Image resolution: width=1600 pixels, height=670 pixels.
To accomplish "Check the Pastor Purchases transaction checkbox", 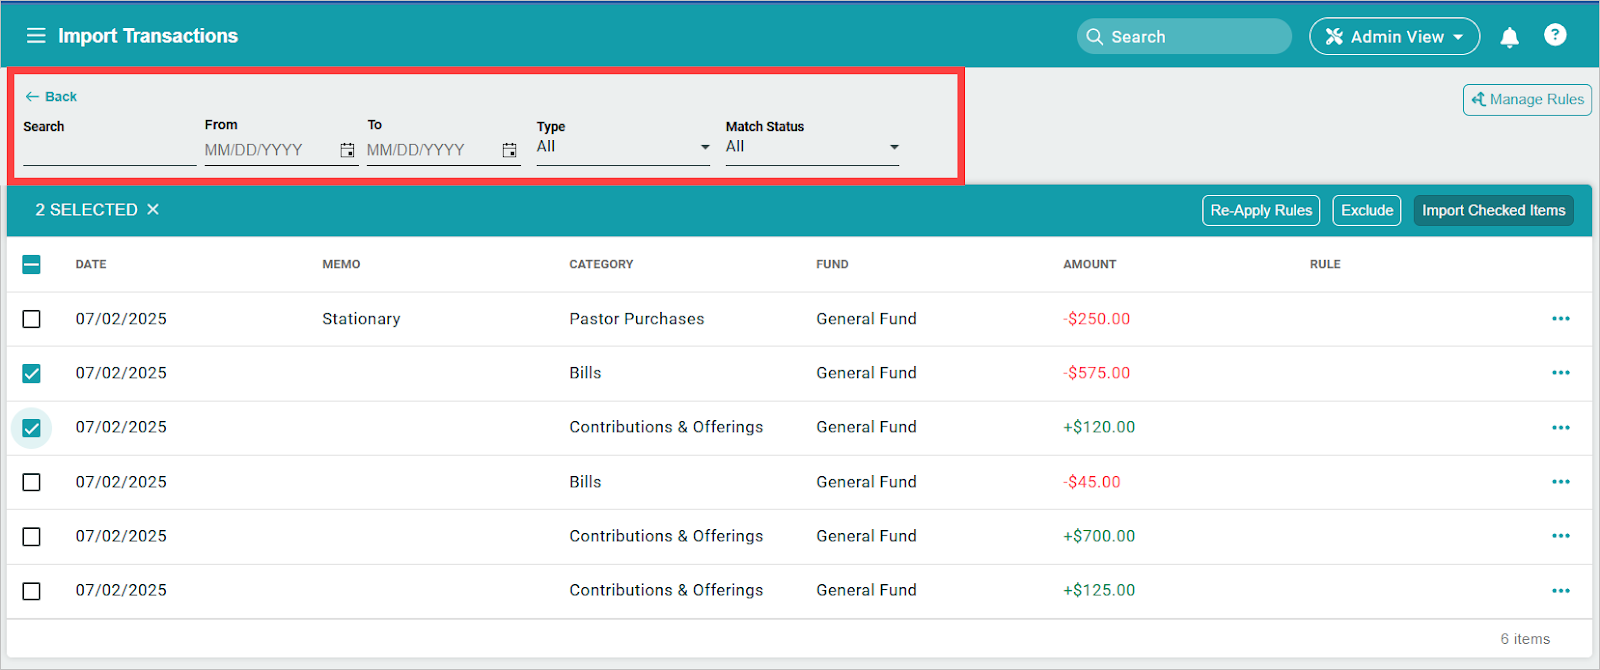I will 32,319.
